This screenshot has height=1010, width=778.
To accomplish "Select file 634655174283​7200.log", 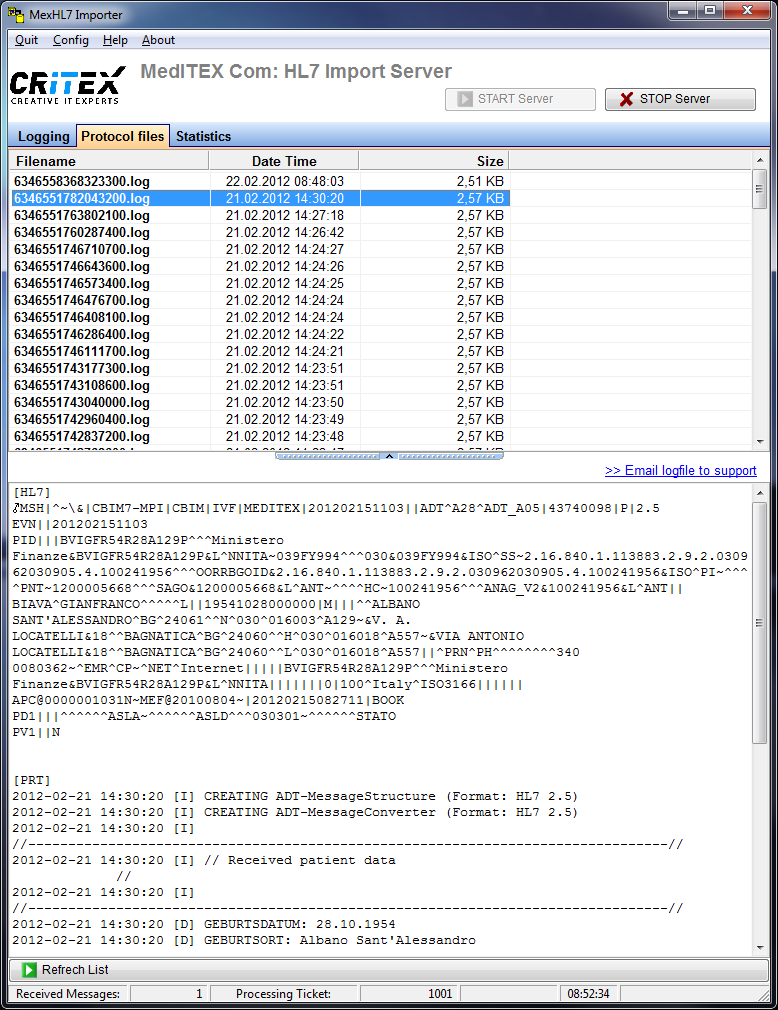I will click(x=82, y=437).
